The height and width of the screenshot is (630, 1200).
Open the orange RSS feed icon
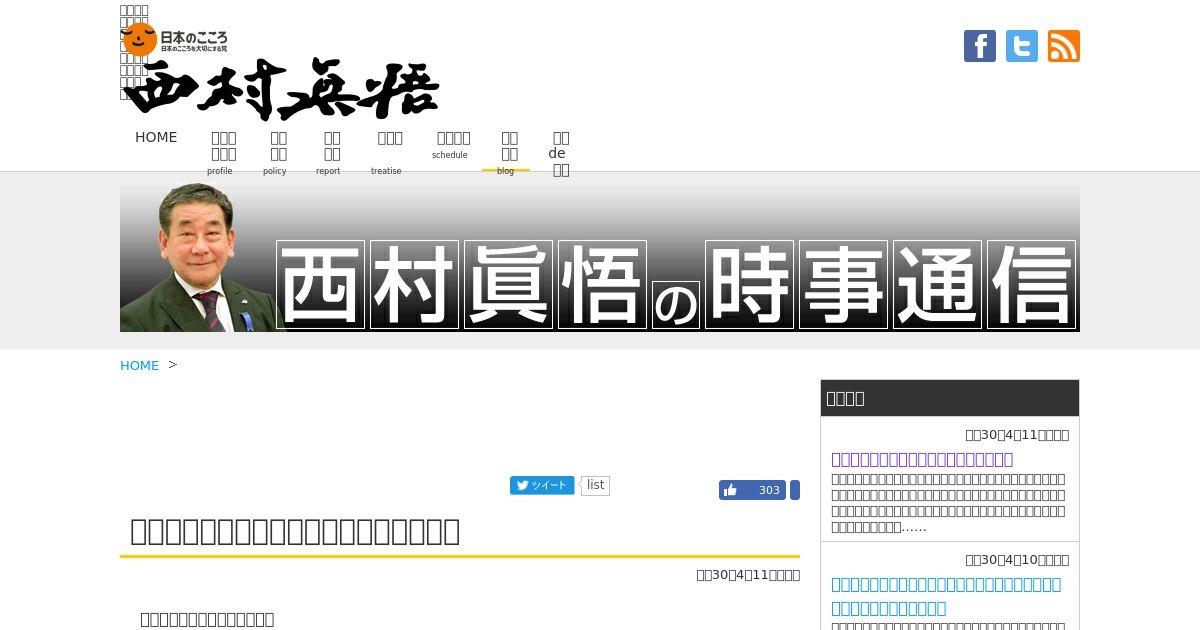pyautogui.click(x=1064, y=46)
